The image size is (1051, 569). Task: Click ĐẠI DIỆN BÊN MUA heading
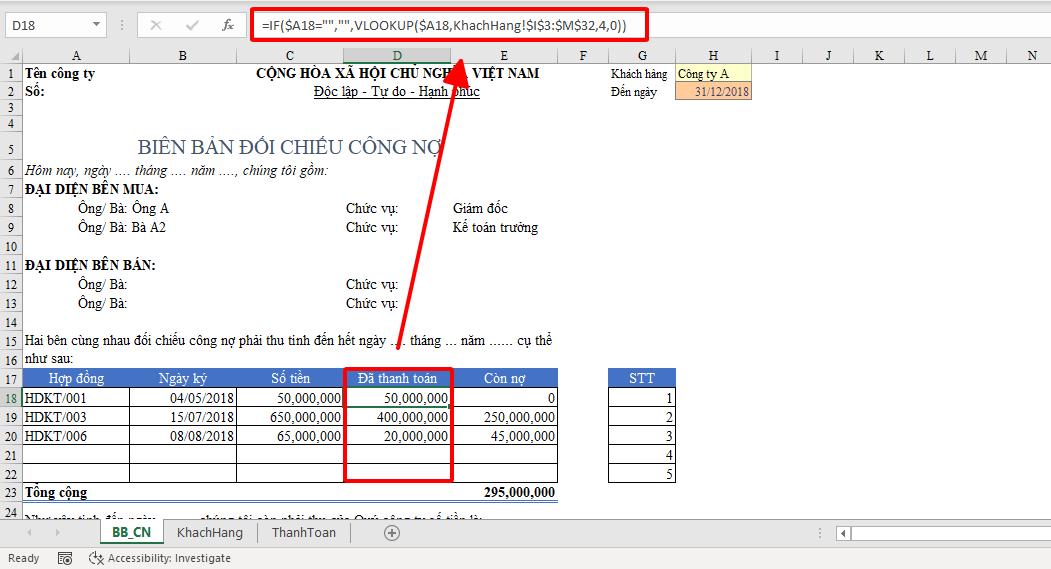click(x=92, y=189)
